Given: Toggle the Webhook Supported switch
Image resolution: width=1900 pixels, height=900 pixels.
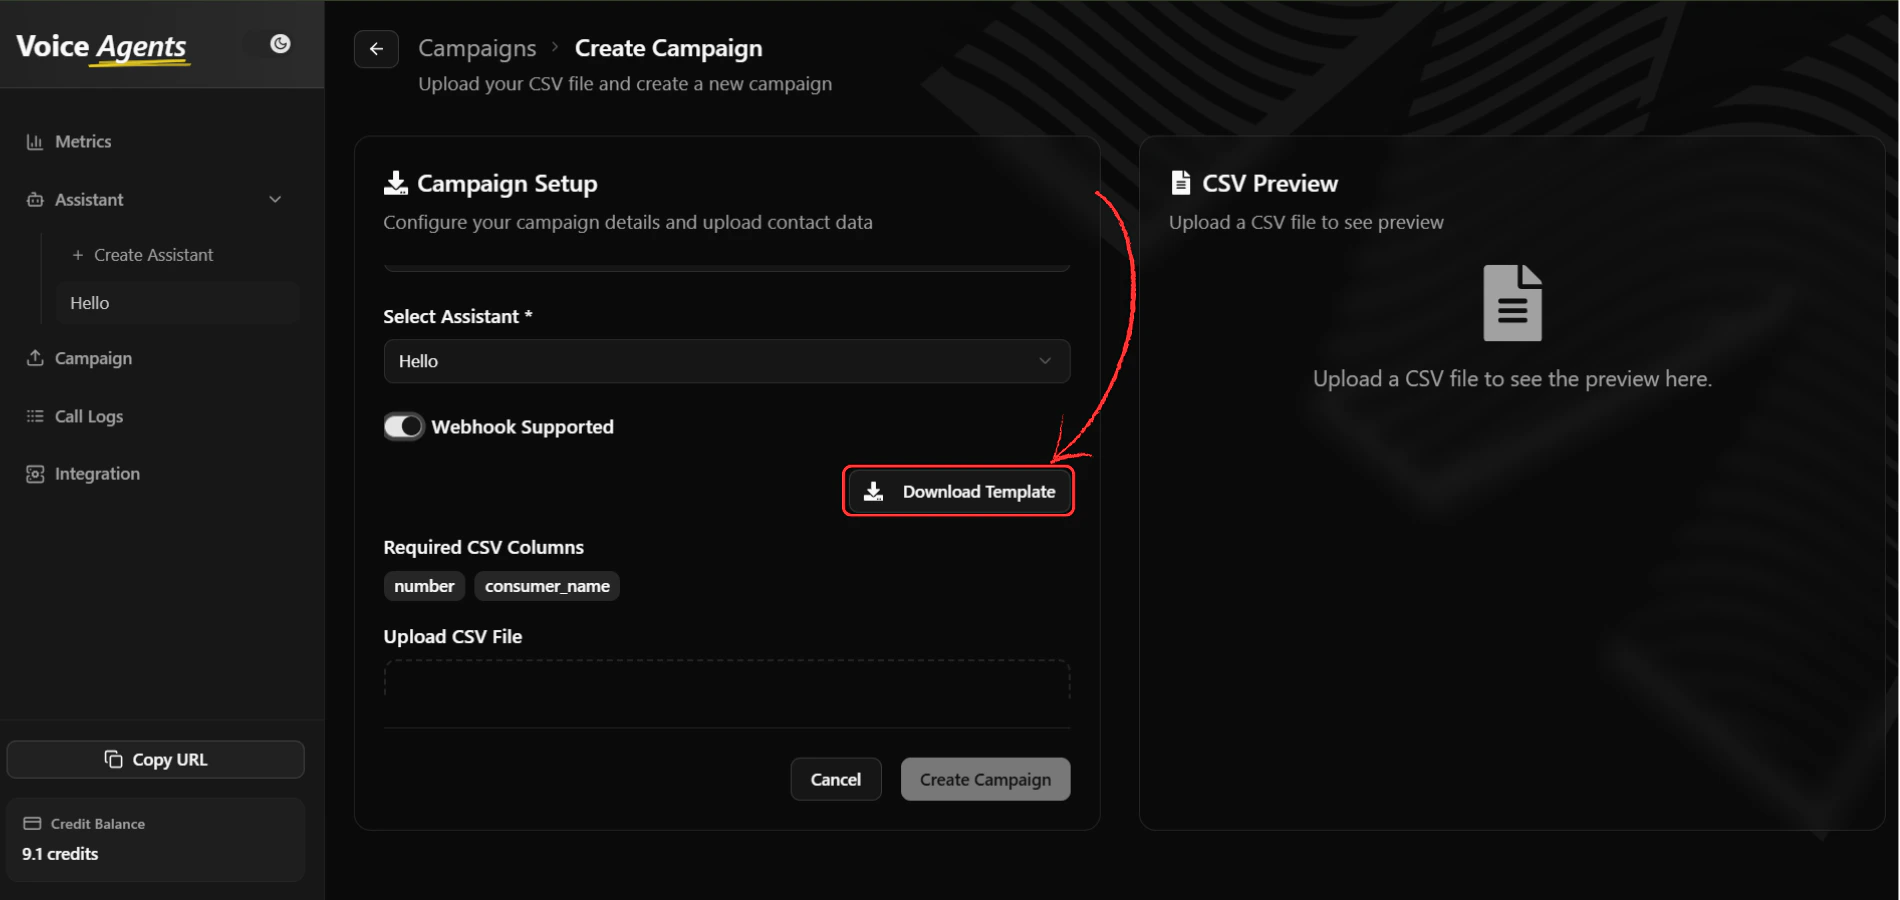Looking at the screenshot, I should pyautogui.click(x=403, y=426).
